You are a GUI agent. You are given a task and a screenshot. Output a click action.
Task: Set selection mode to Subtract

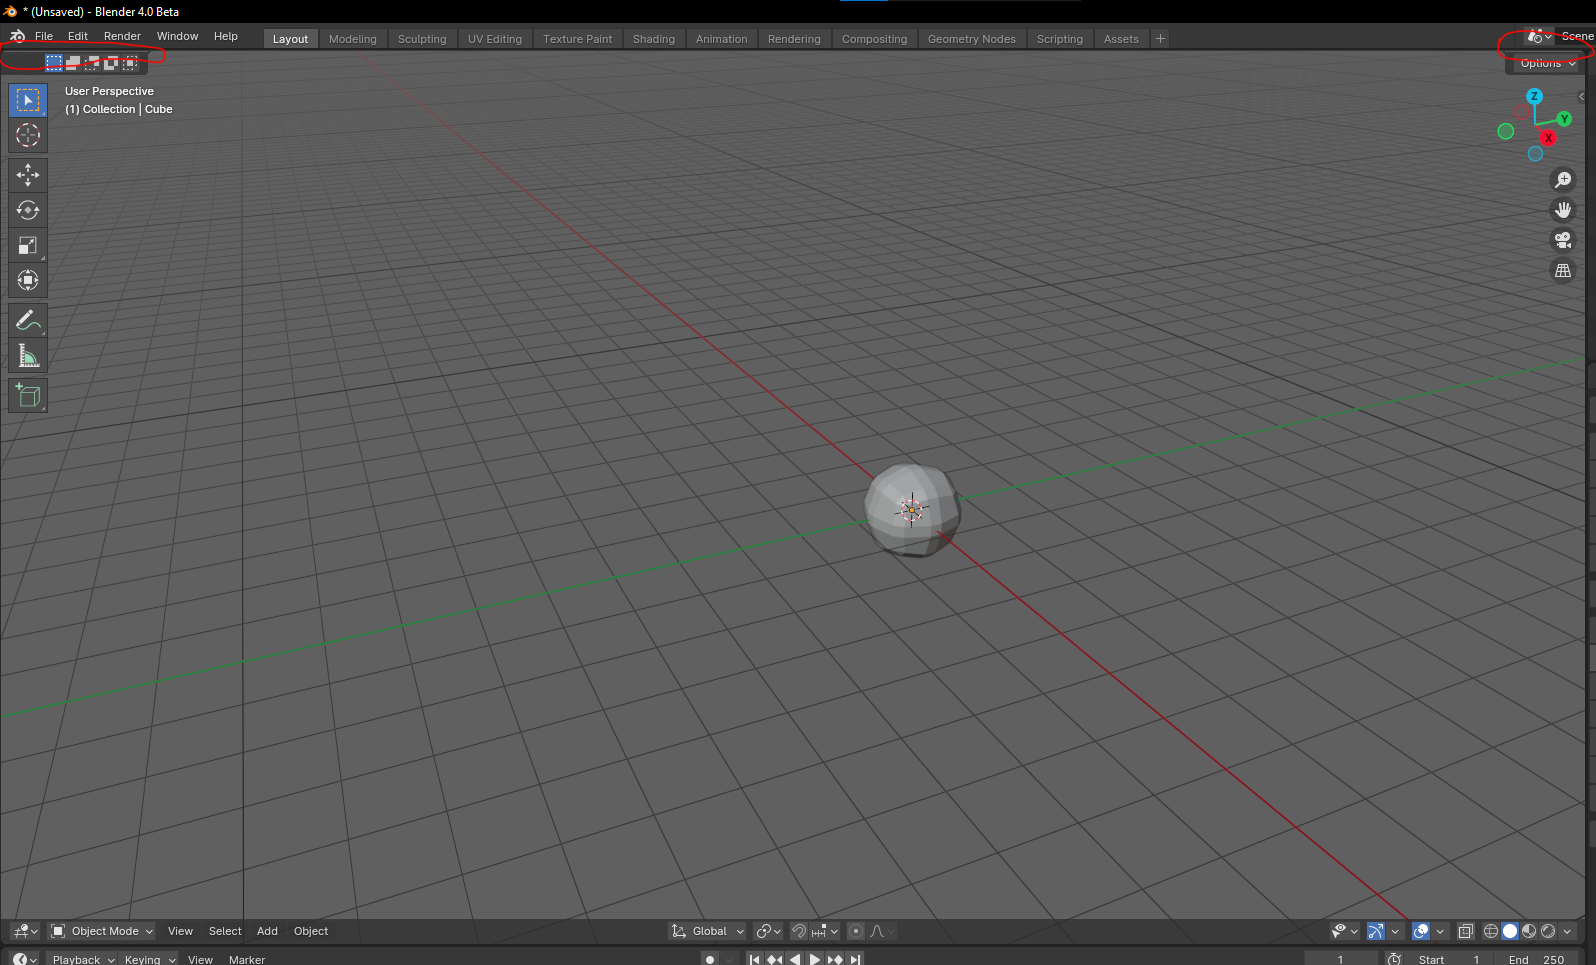click(x=92, y=62)
